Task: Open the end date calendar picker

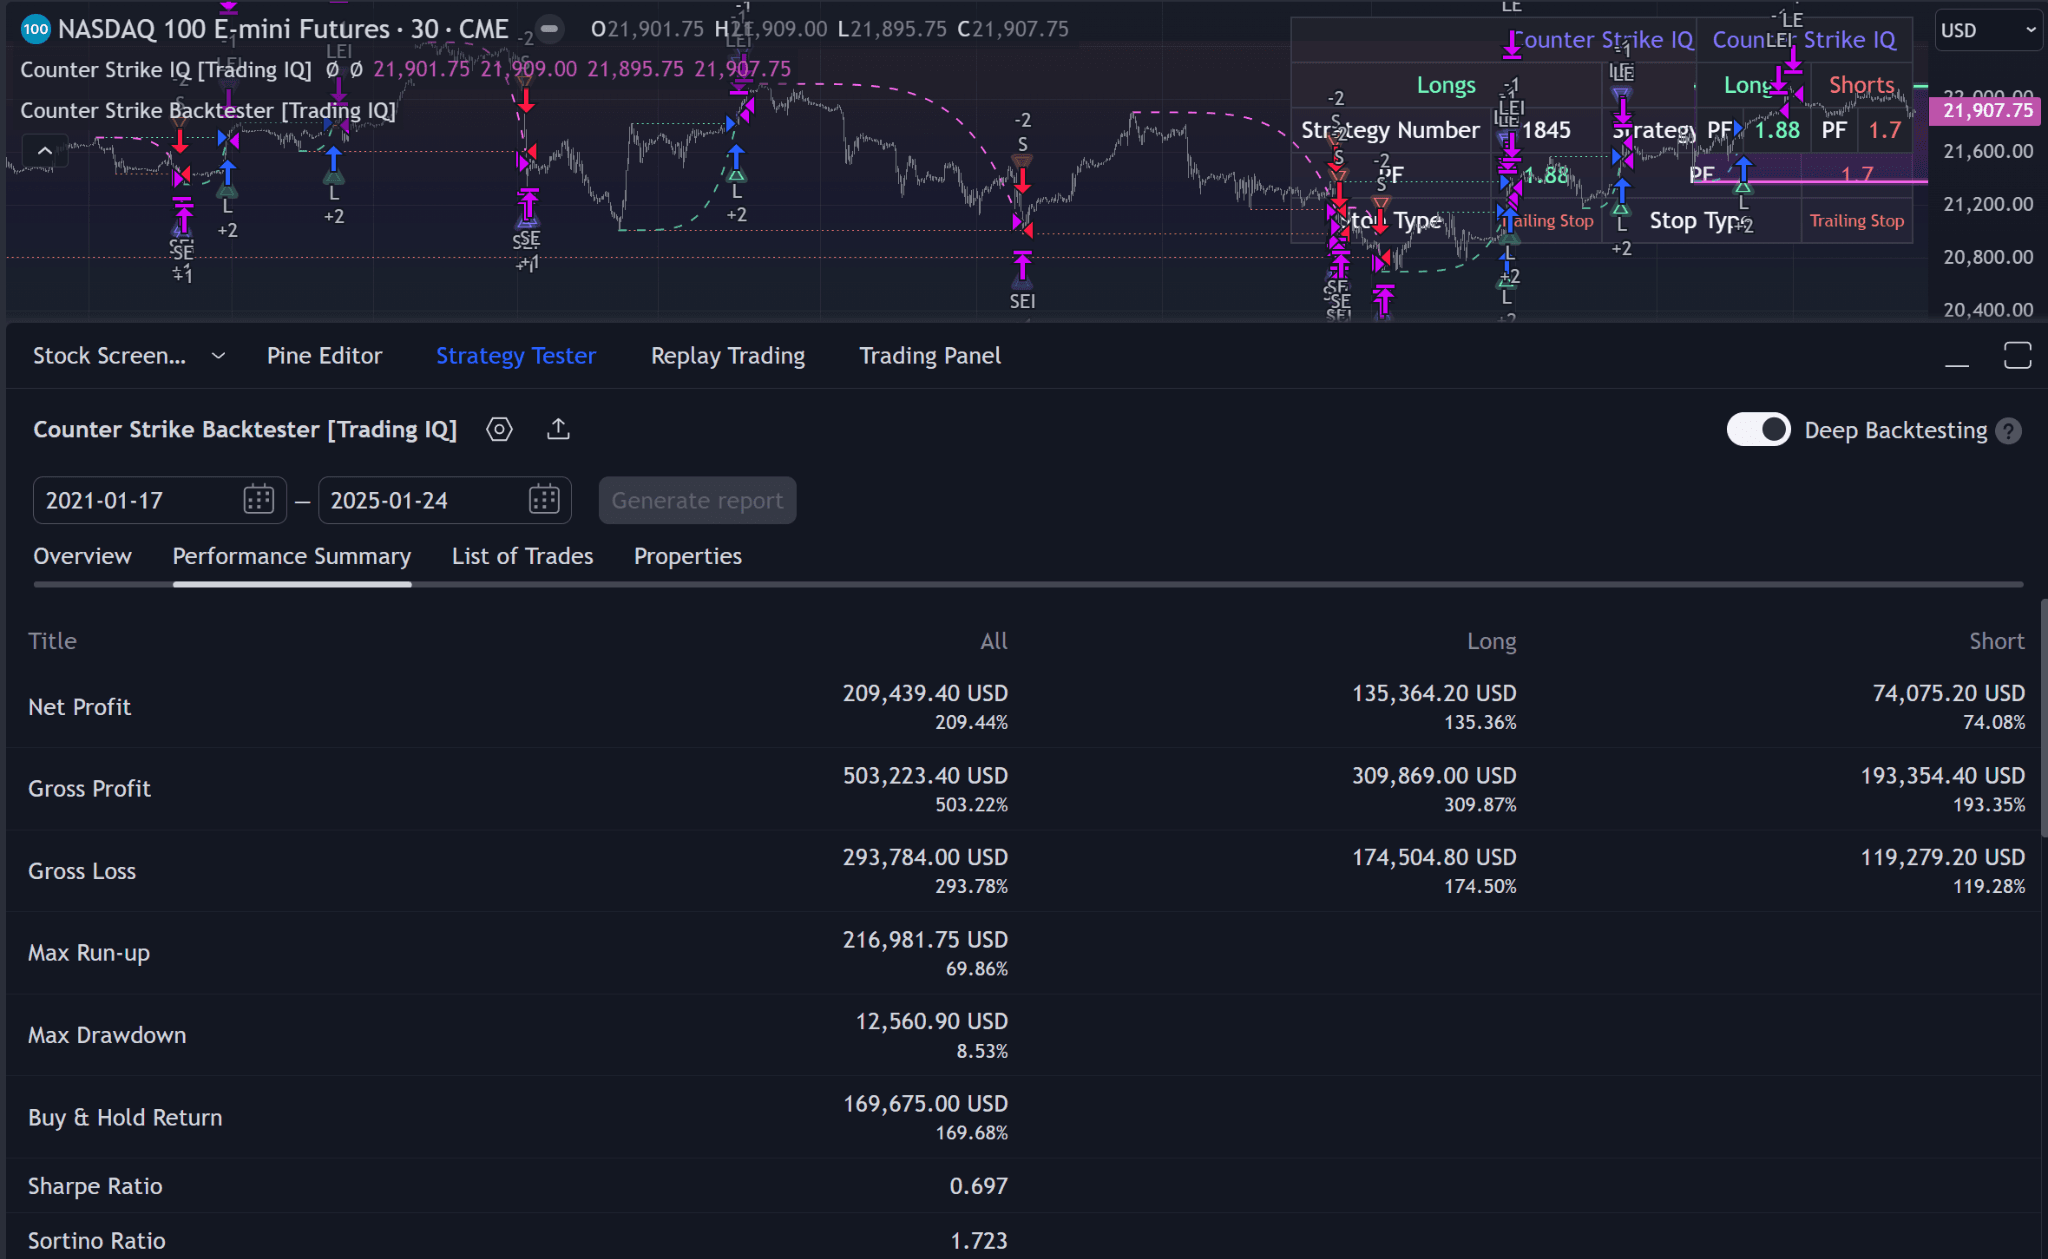Action: click(x=544, y=500)
